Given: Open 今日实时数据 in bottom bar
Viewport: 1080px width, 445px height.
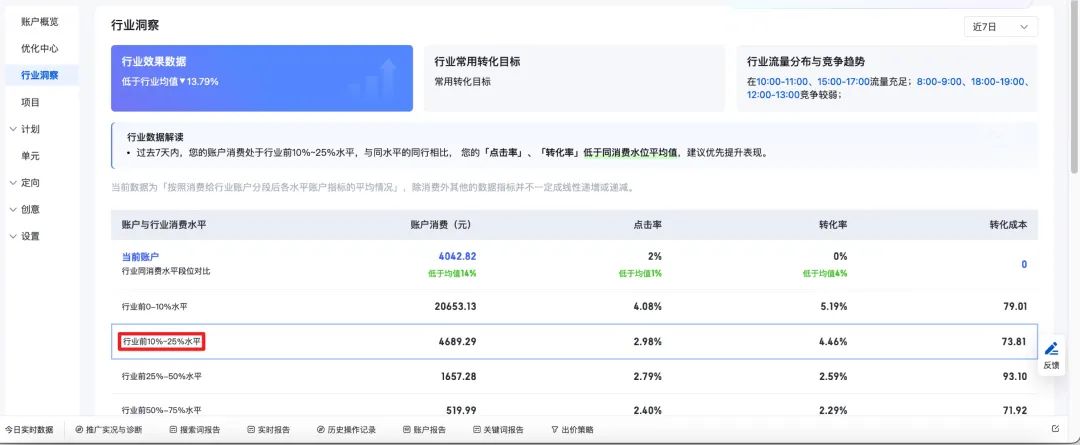Looking at the screenshot, I should tap(29, 430).
